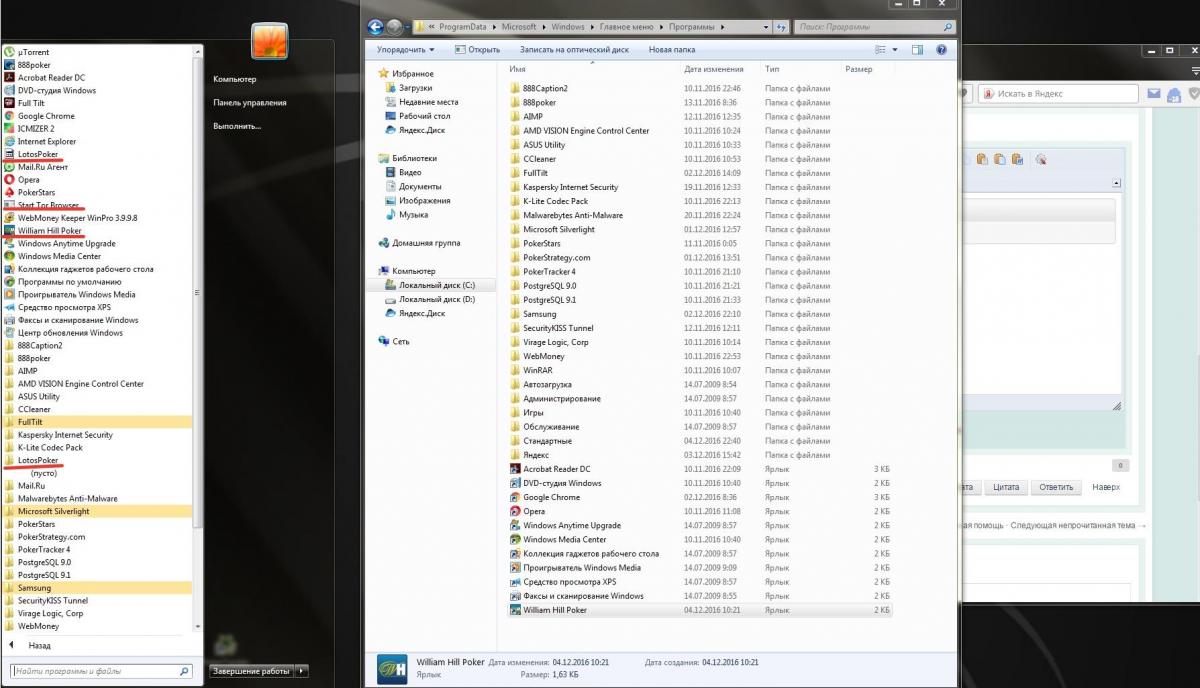Choose Записать на оптический диск
The image size is (1200, 688).
(574, 49)
